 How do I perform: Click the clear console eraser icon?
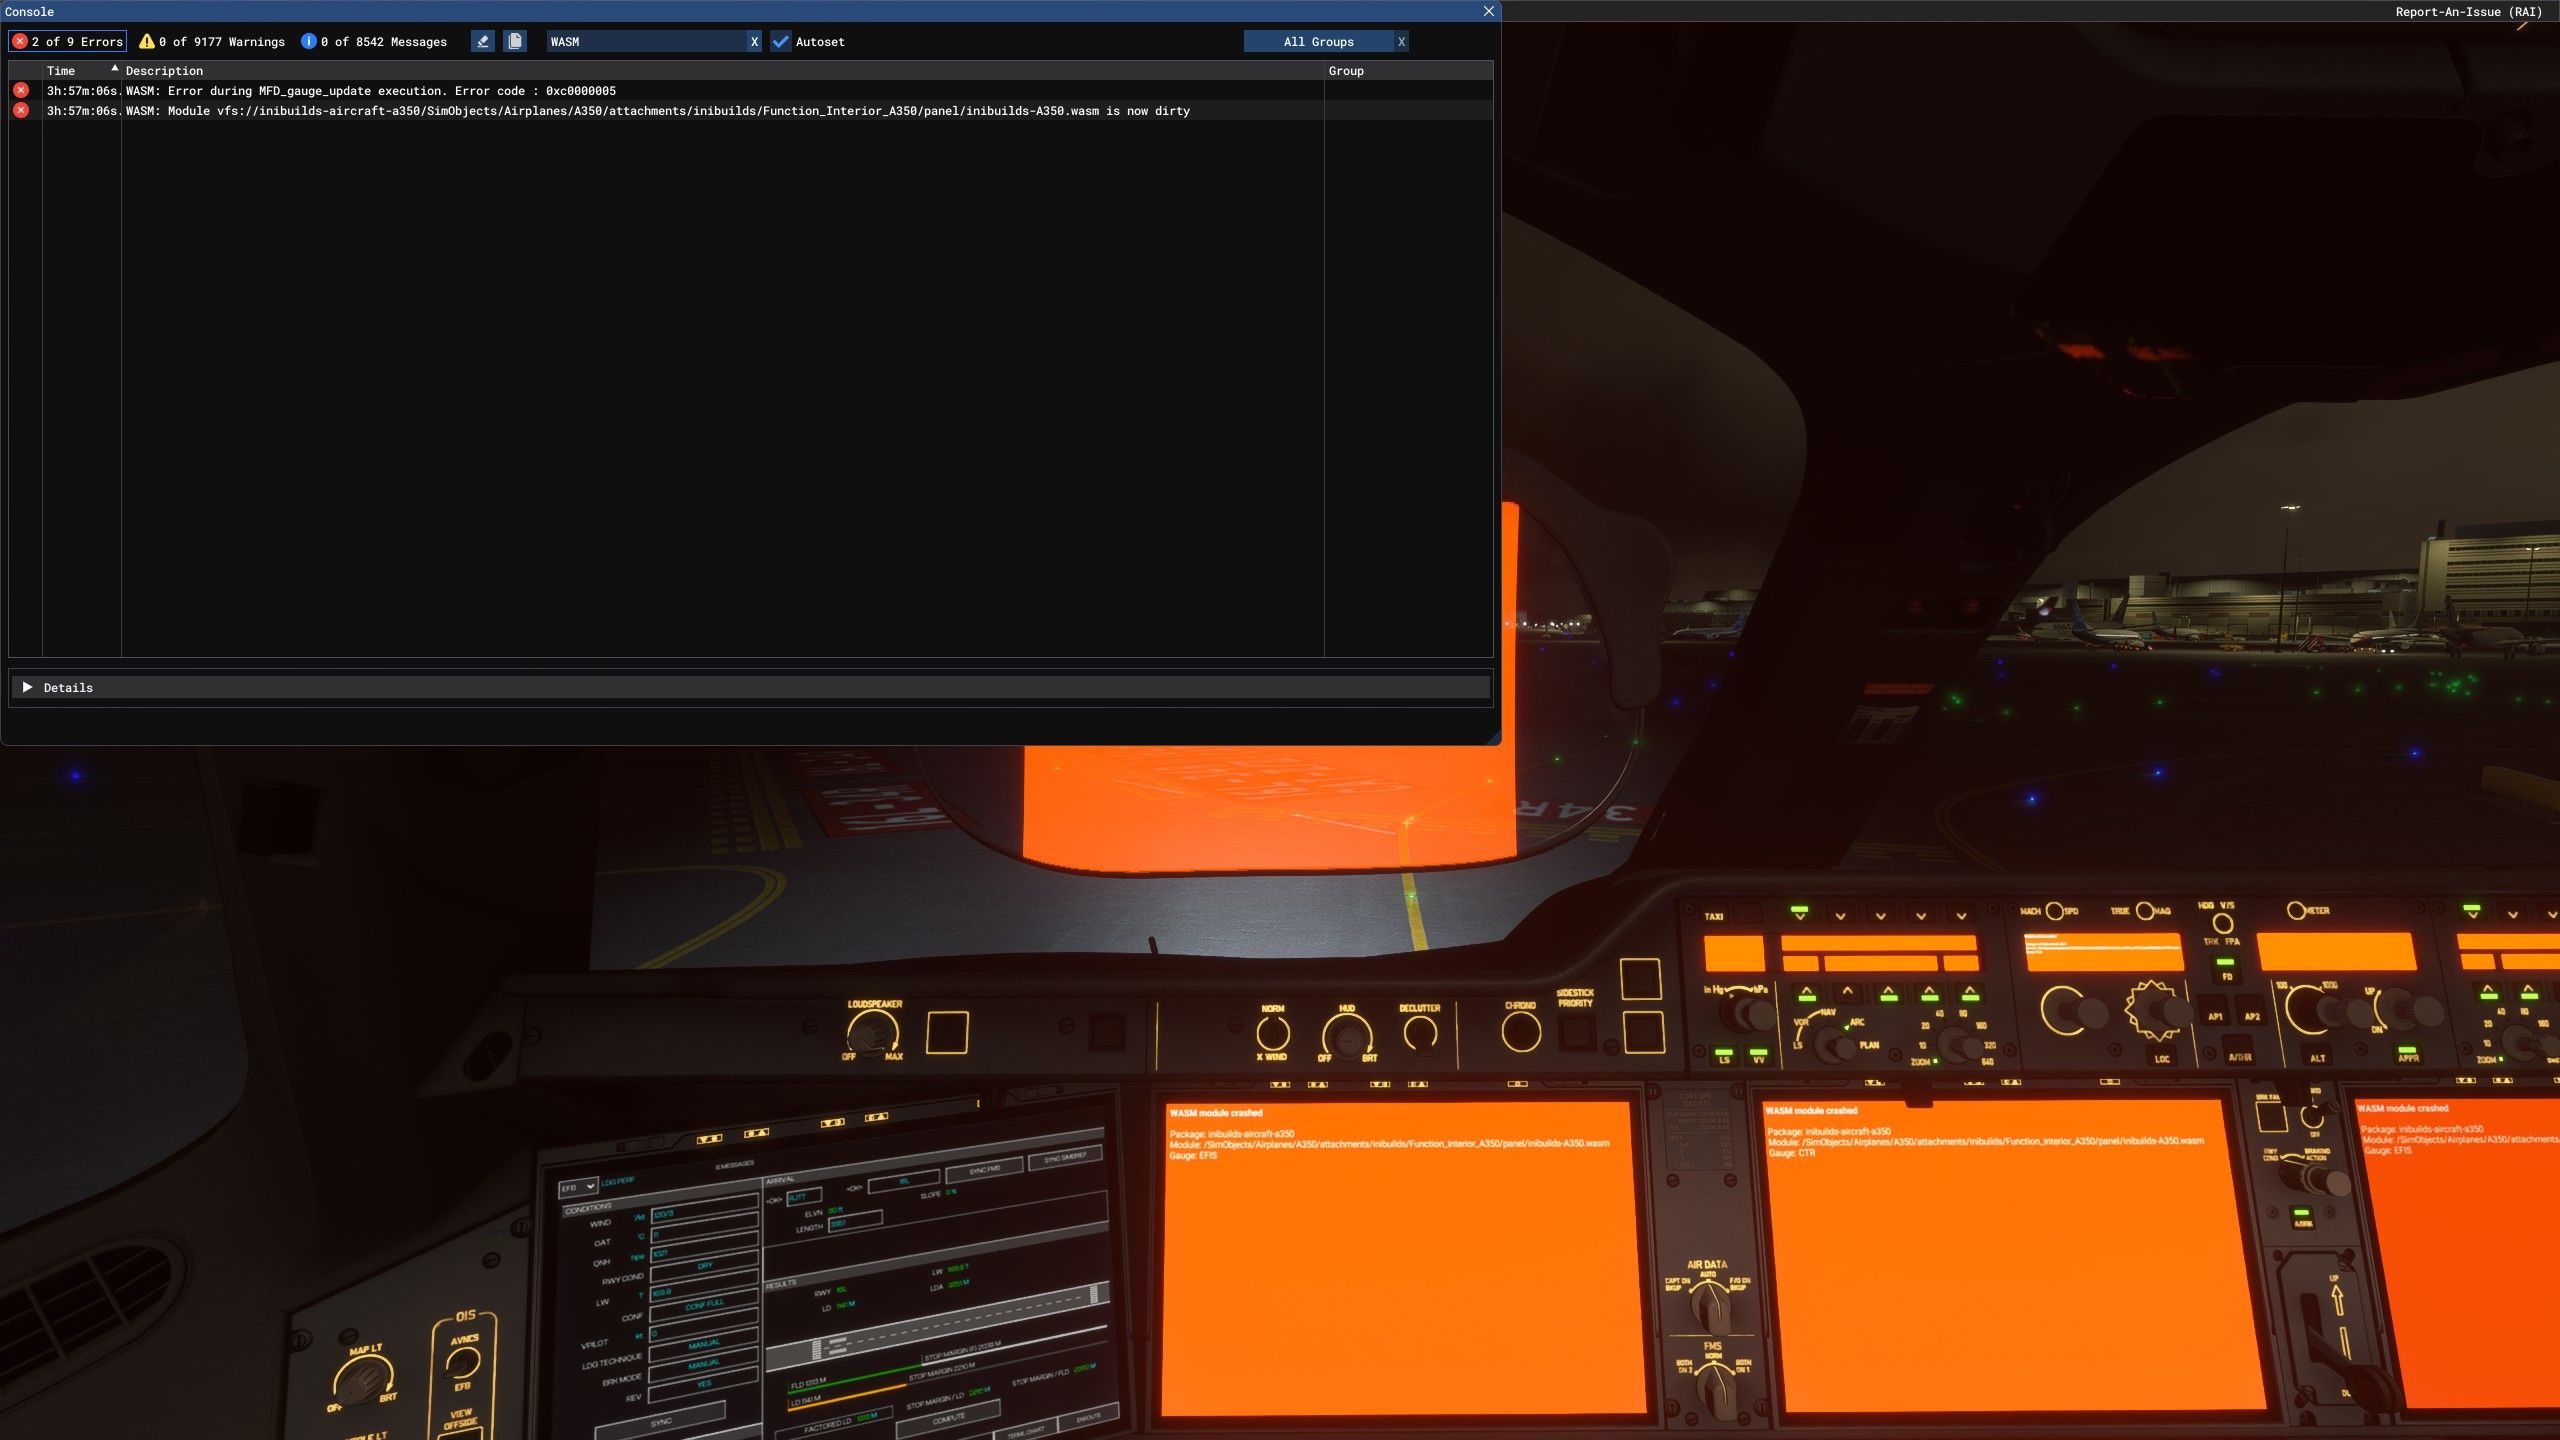(483, 41)
